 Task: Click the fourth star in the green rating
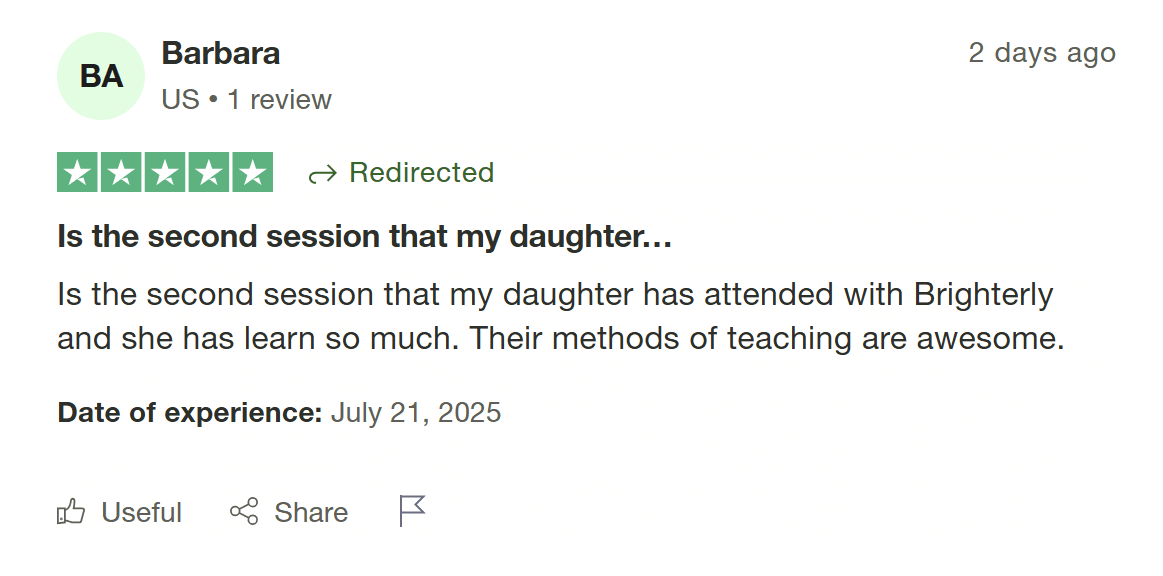tap(209, 171)
